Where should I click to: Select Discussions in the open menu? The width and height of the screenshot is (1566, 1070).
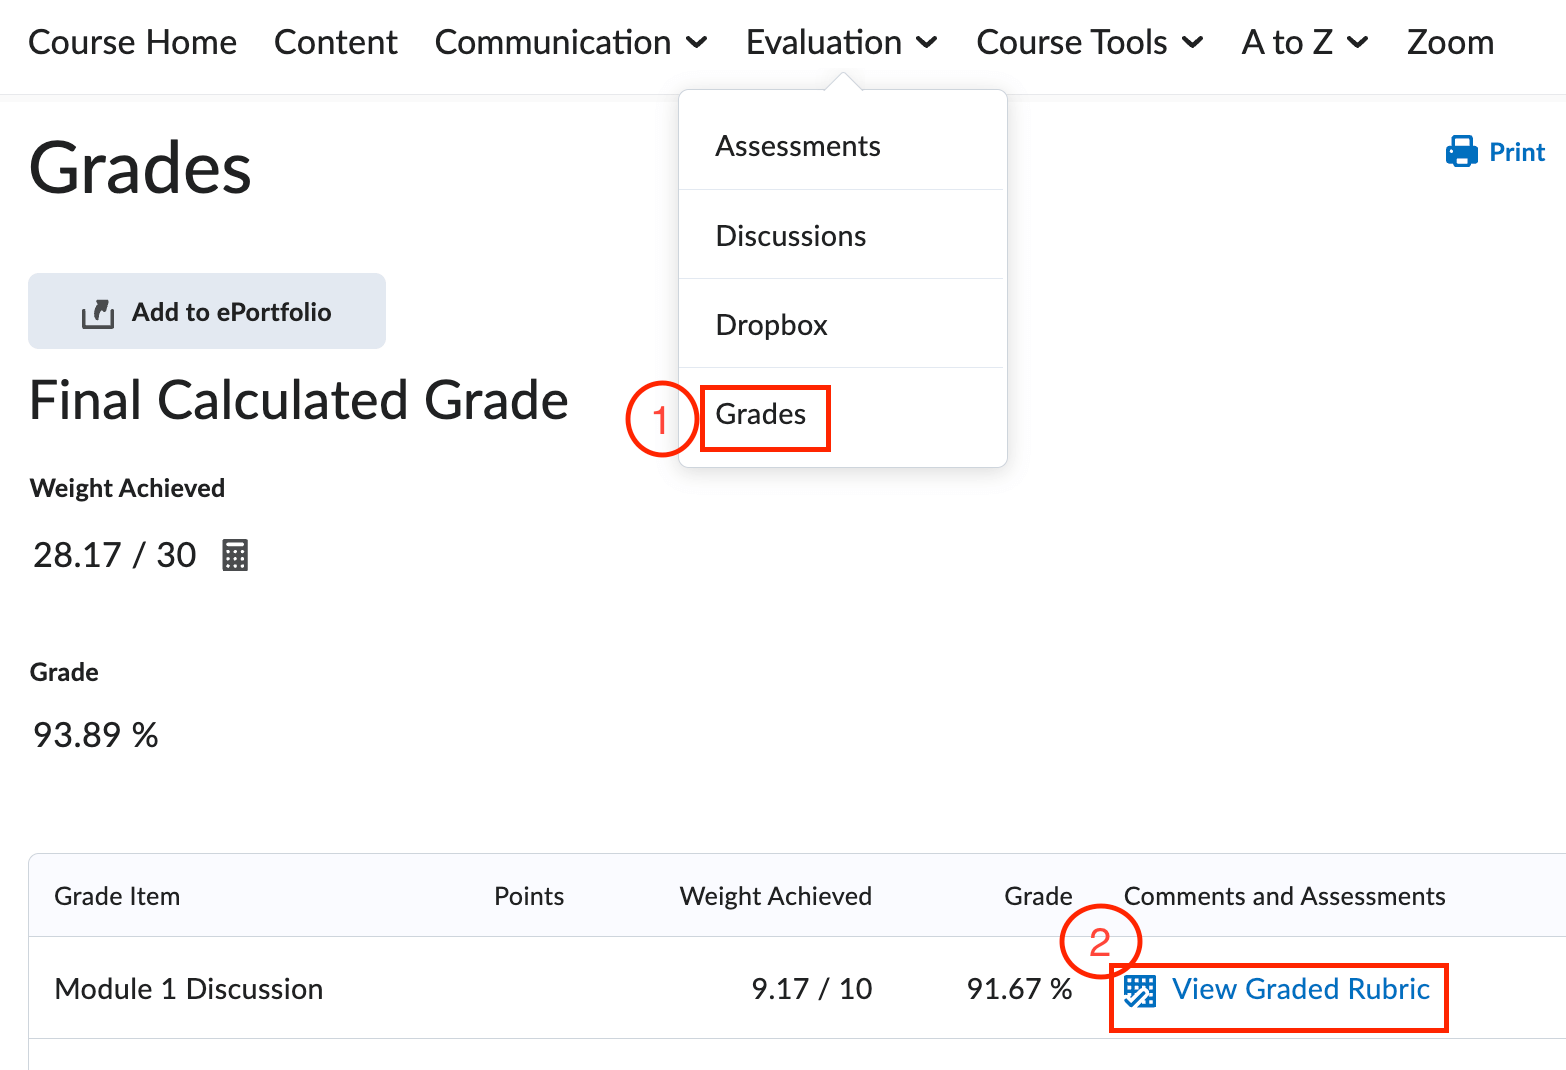tap(790, 235)
